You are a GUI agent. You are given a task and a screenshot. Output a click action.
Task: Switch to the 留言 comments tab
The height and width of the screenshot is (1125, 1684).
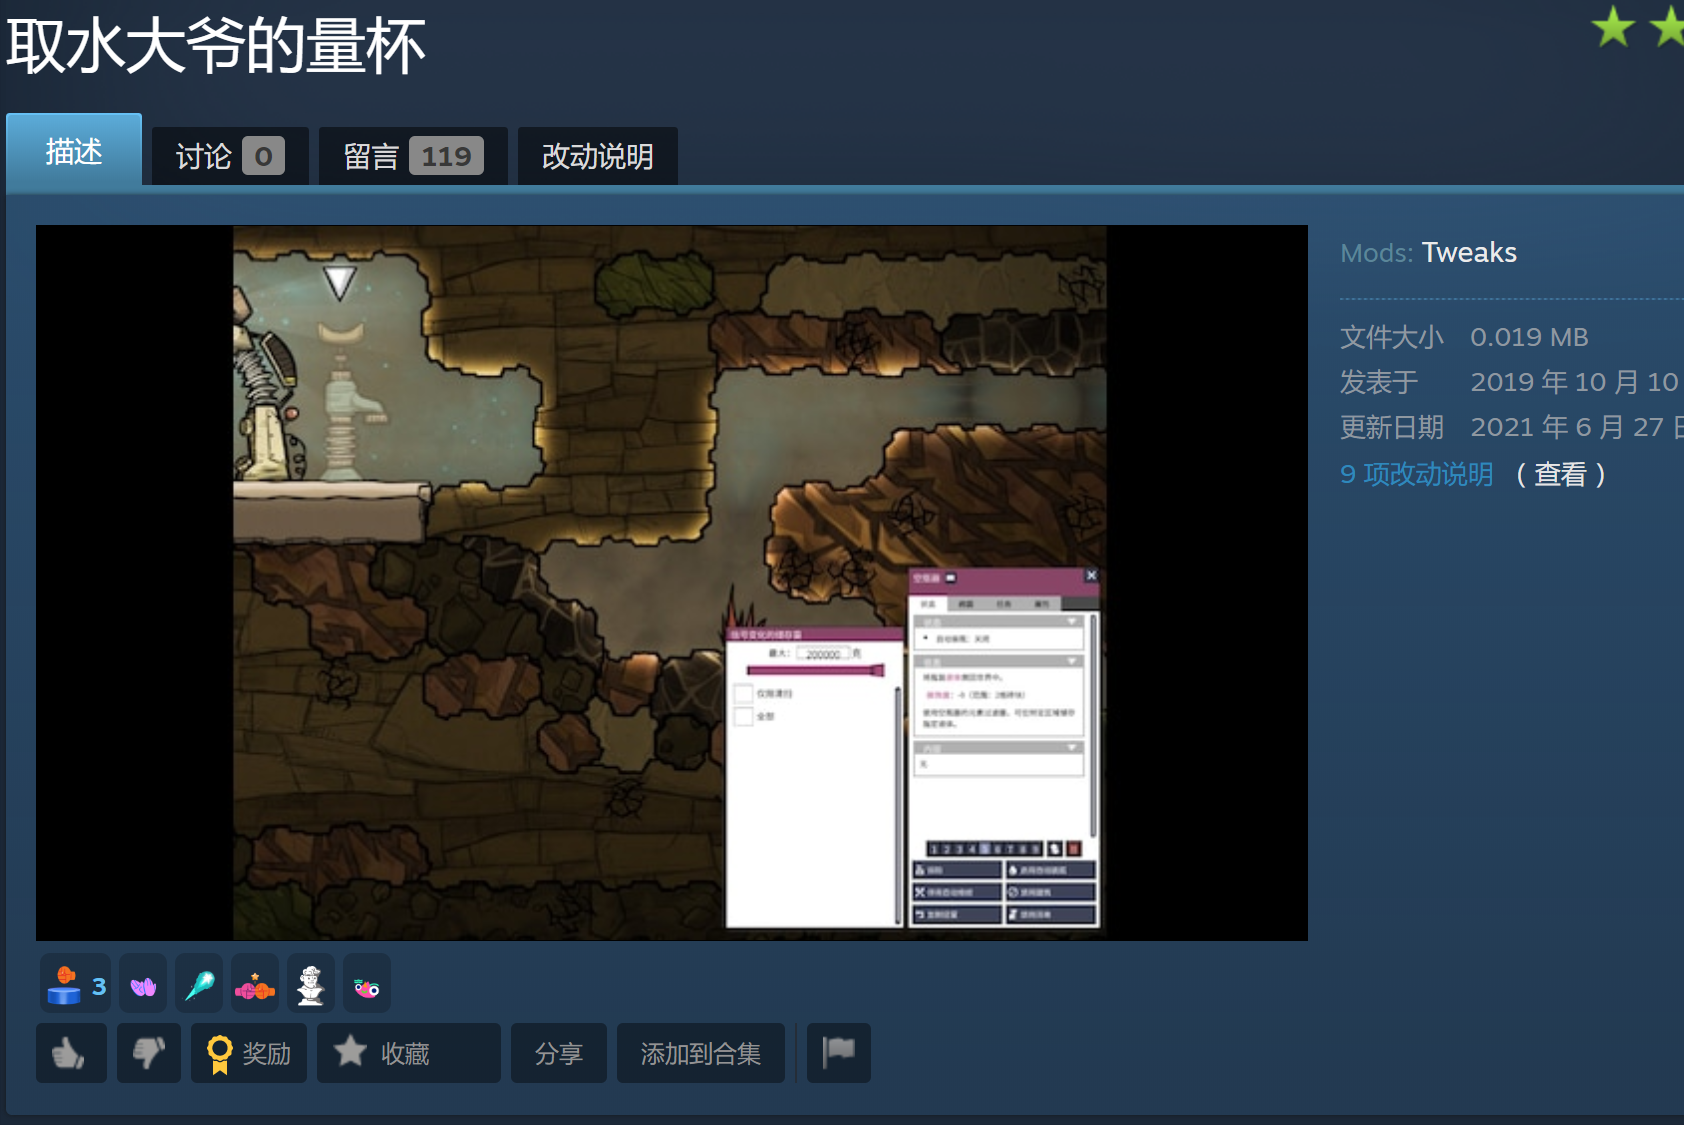pos(413,156)
